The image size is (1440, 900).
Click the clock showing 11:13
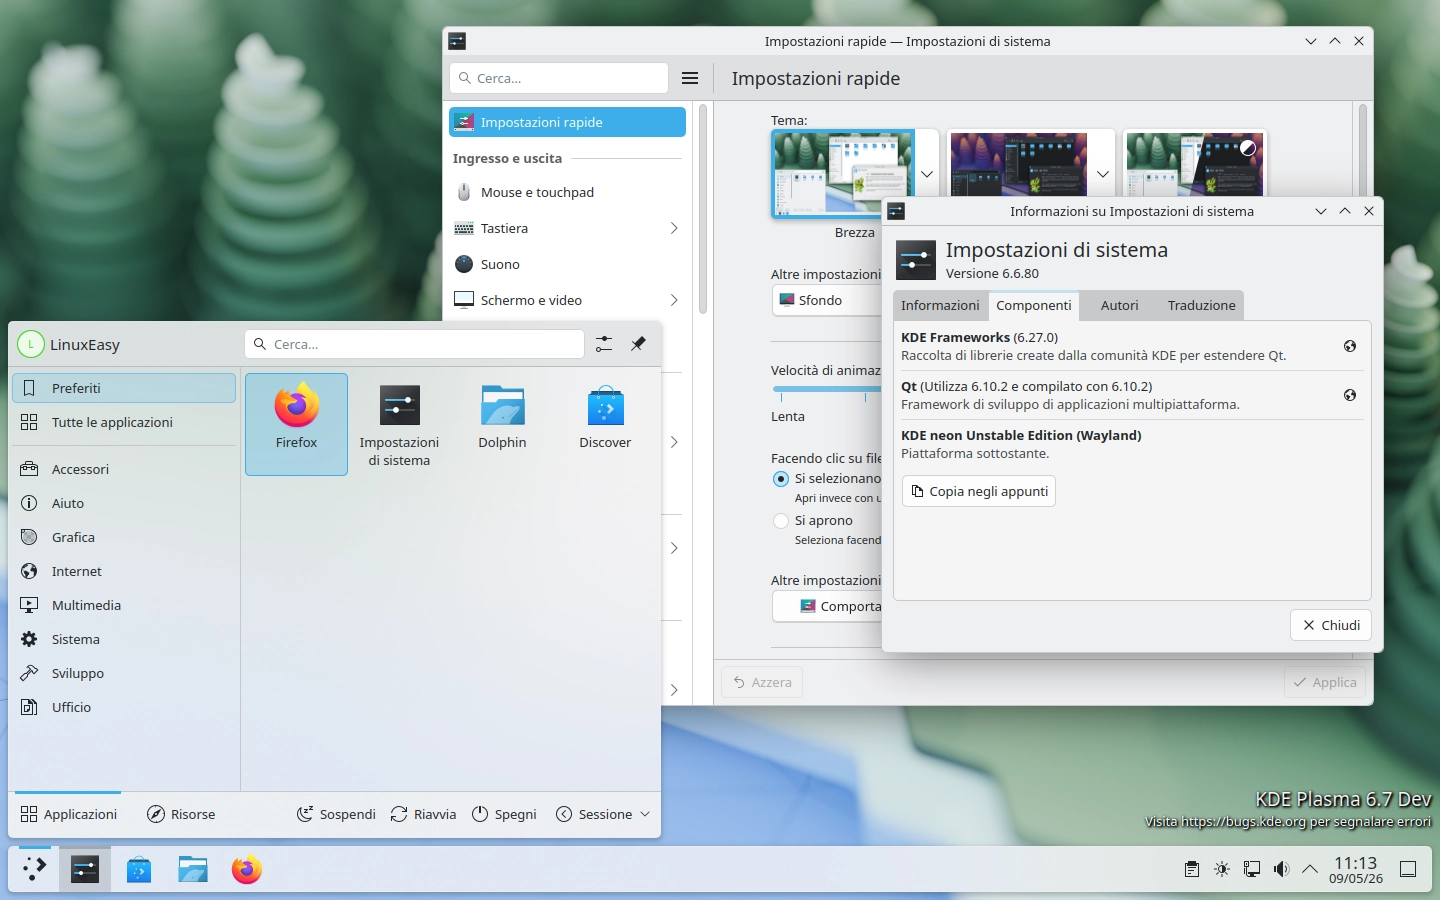pos(1355,869)
